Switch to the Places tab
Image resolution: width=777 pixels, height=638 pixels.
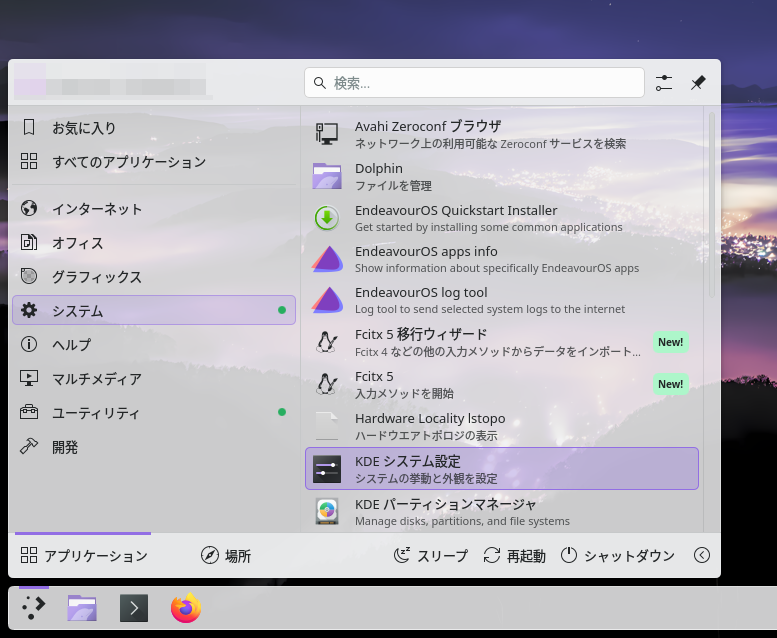(x=226, y=556)
